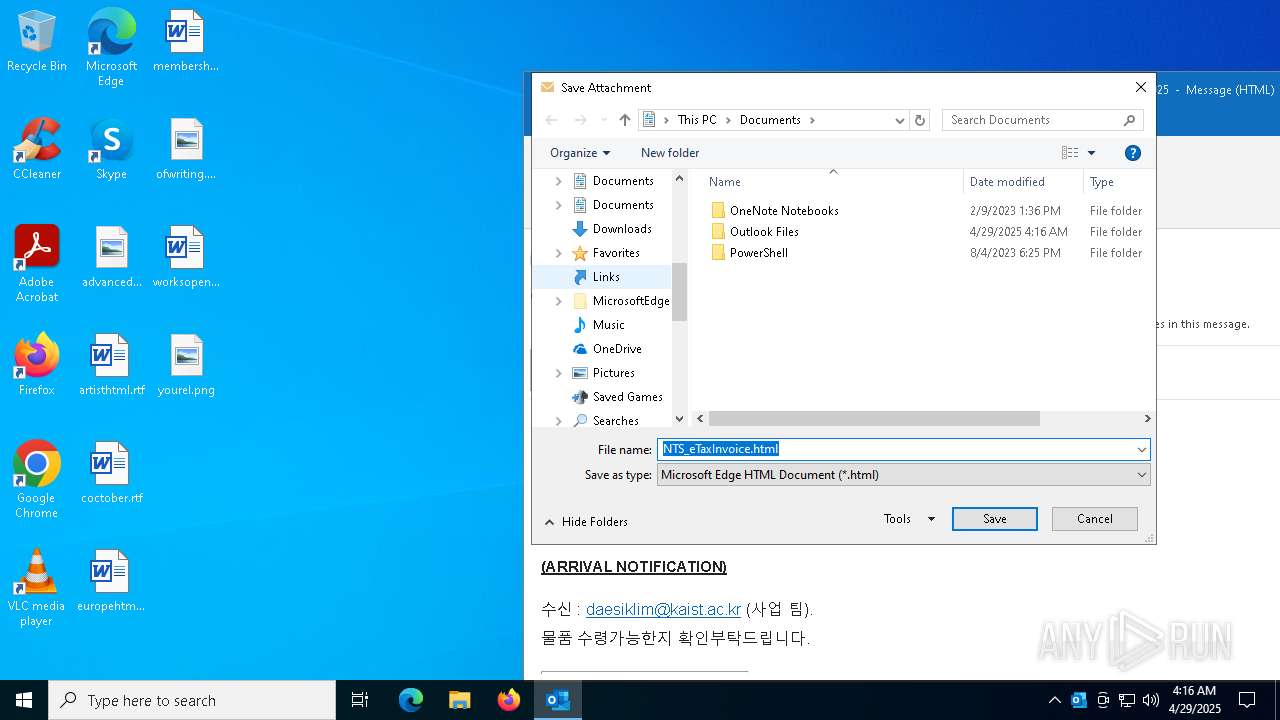Screen dimensions: 1280x720
Task: Launch Adobe Acrobat from desktop
Action: pos(37,264)
